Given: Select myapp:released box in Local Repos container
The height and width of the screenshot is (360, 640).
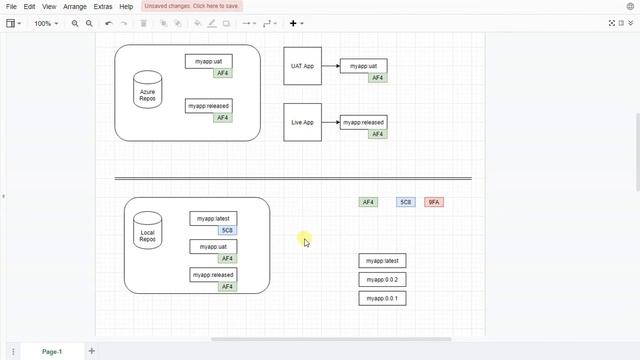Looking at the screenshot, I should [213, 275].
